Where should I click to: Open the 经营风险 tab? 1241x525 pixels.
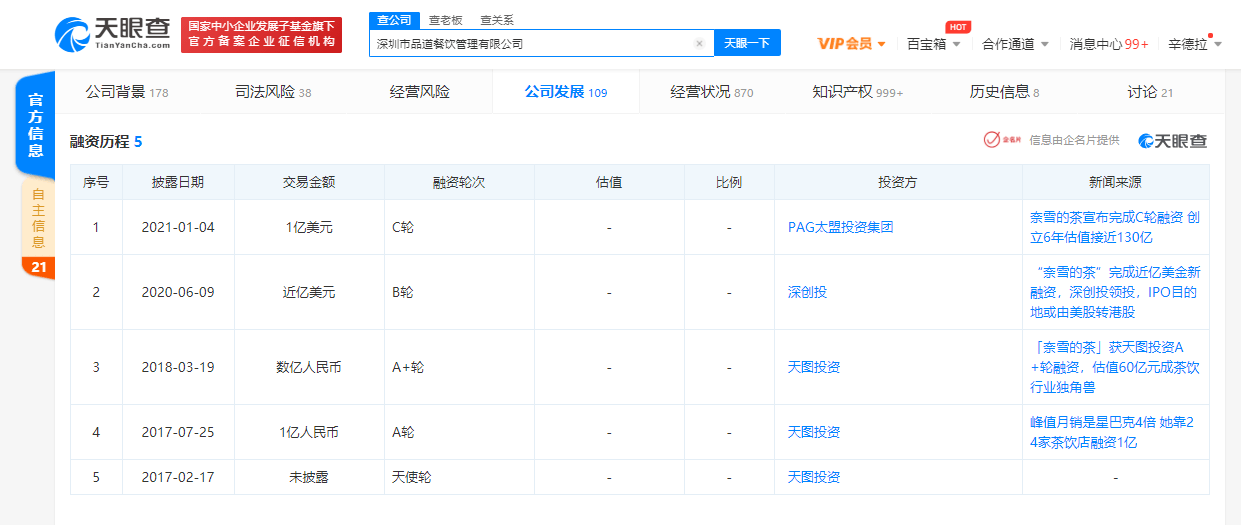pos(420,92)
